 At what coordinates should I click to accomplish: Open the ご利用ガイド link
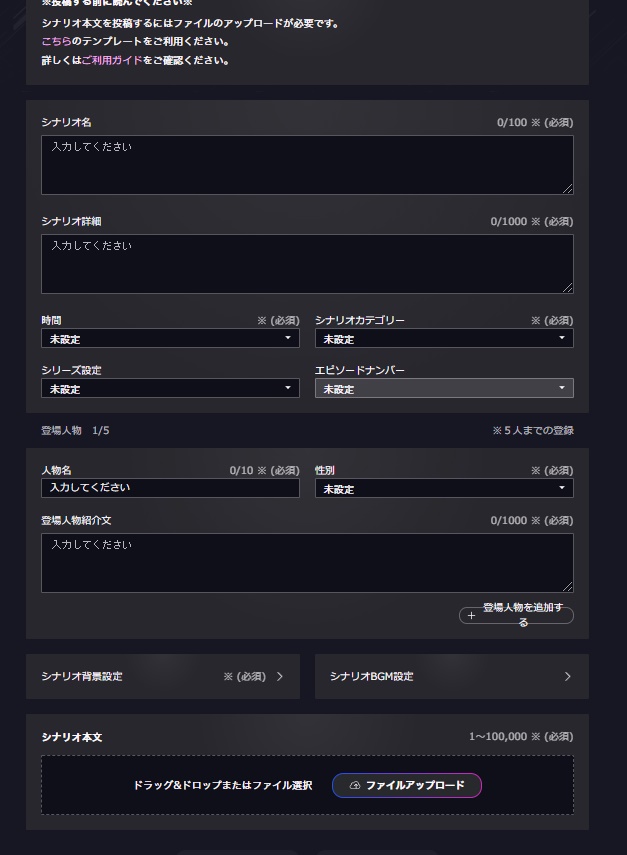pos(111,61)
